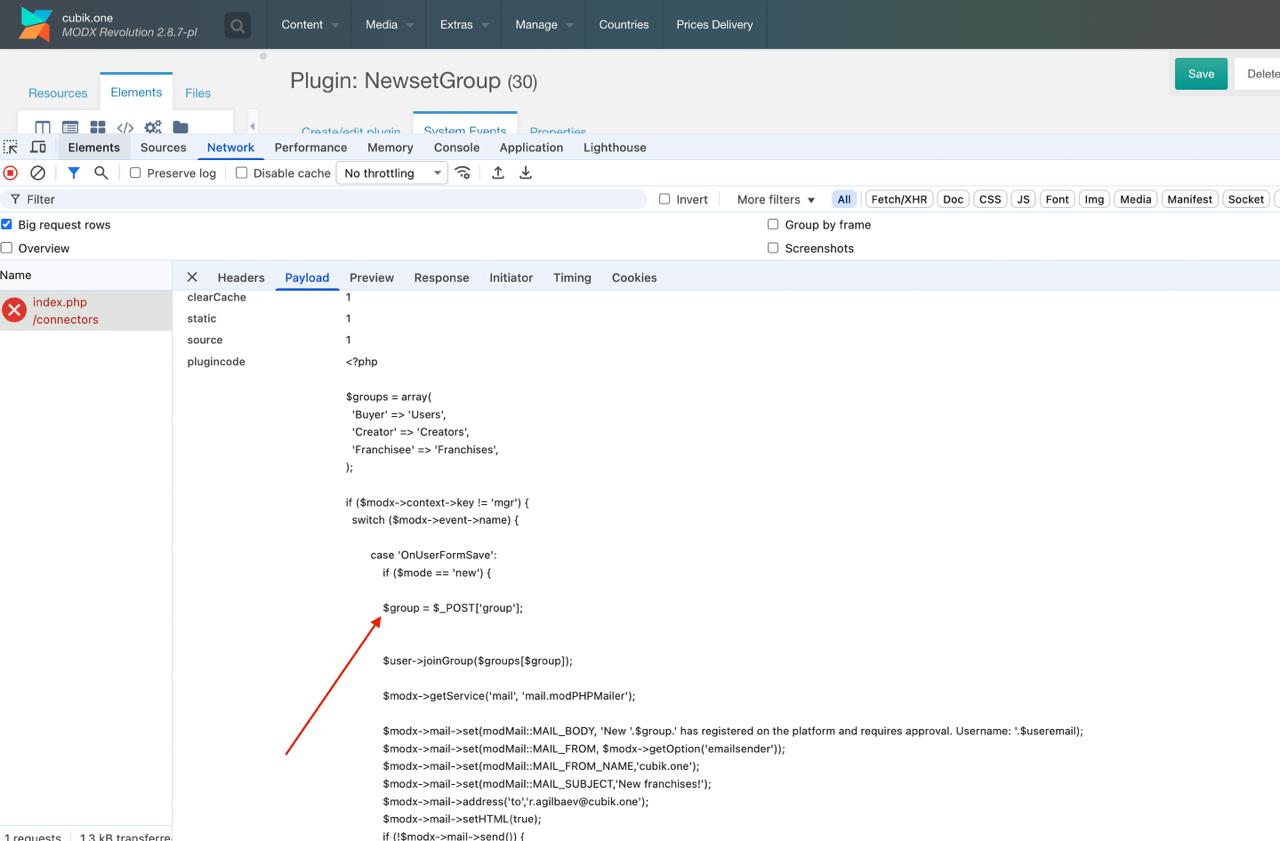Check the Disable cache checkbox
1280x841 pixels.
click(x=241, y=173)
